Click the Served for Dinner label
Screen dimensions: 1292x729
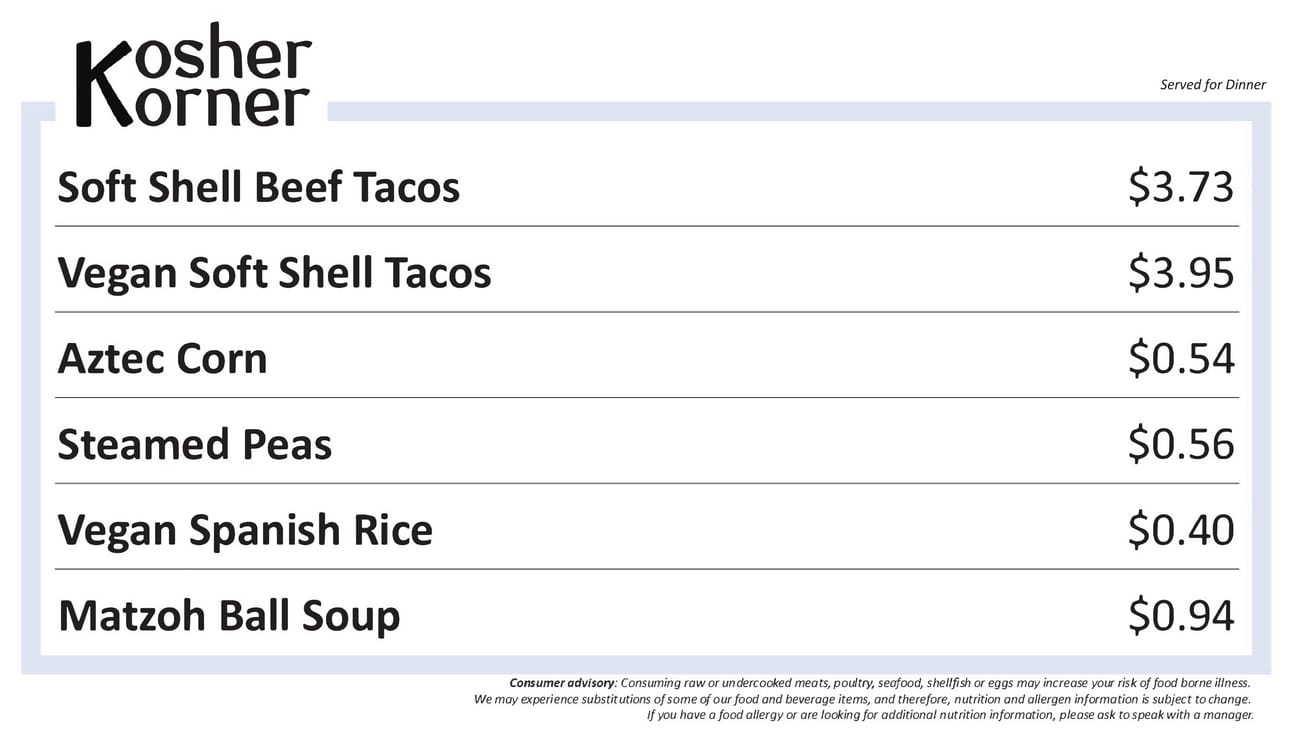[x=1213, y=85]
